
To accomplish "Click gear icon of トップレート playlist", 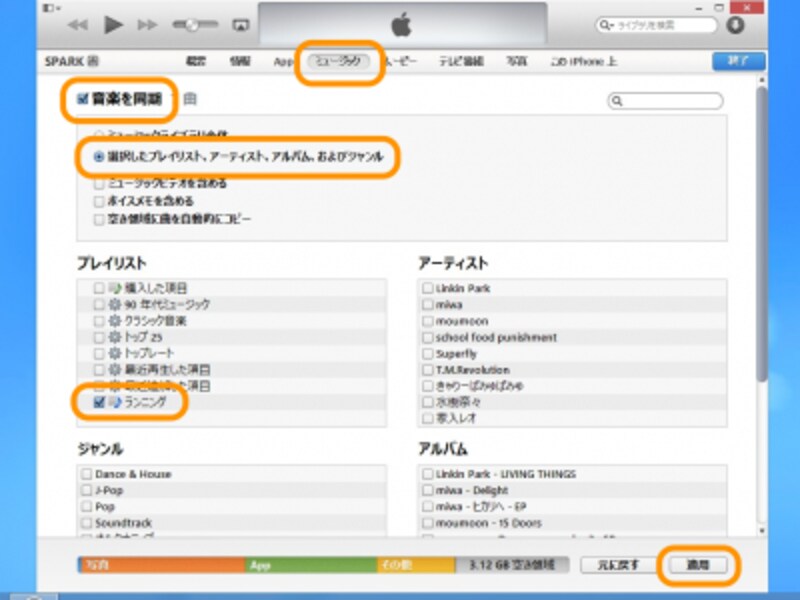I will 115,354.
